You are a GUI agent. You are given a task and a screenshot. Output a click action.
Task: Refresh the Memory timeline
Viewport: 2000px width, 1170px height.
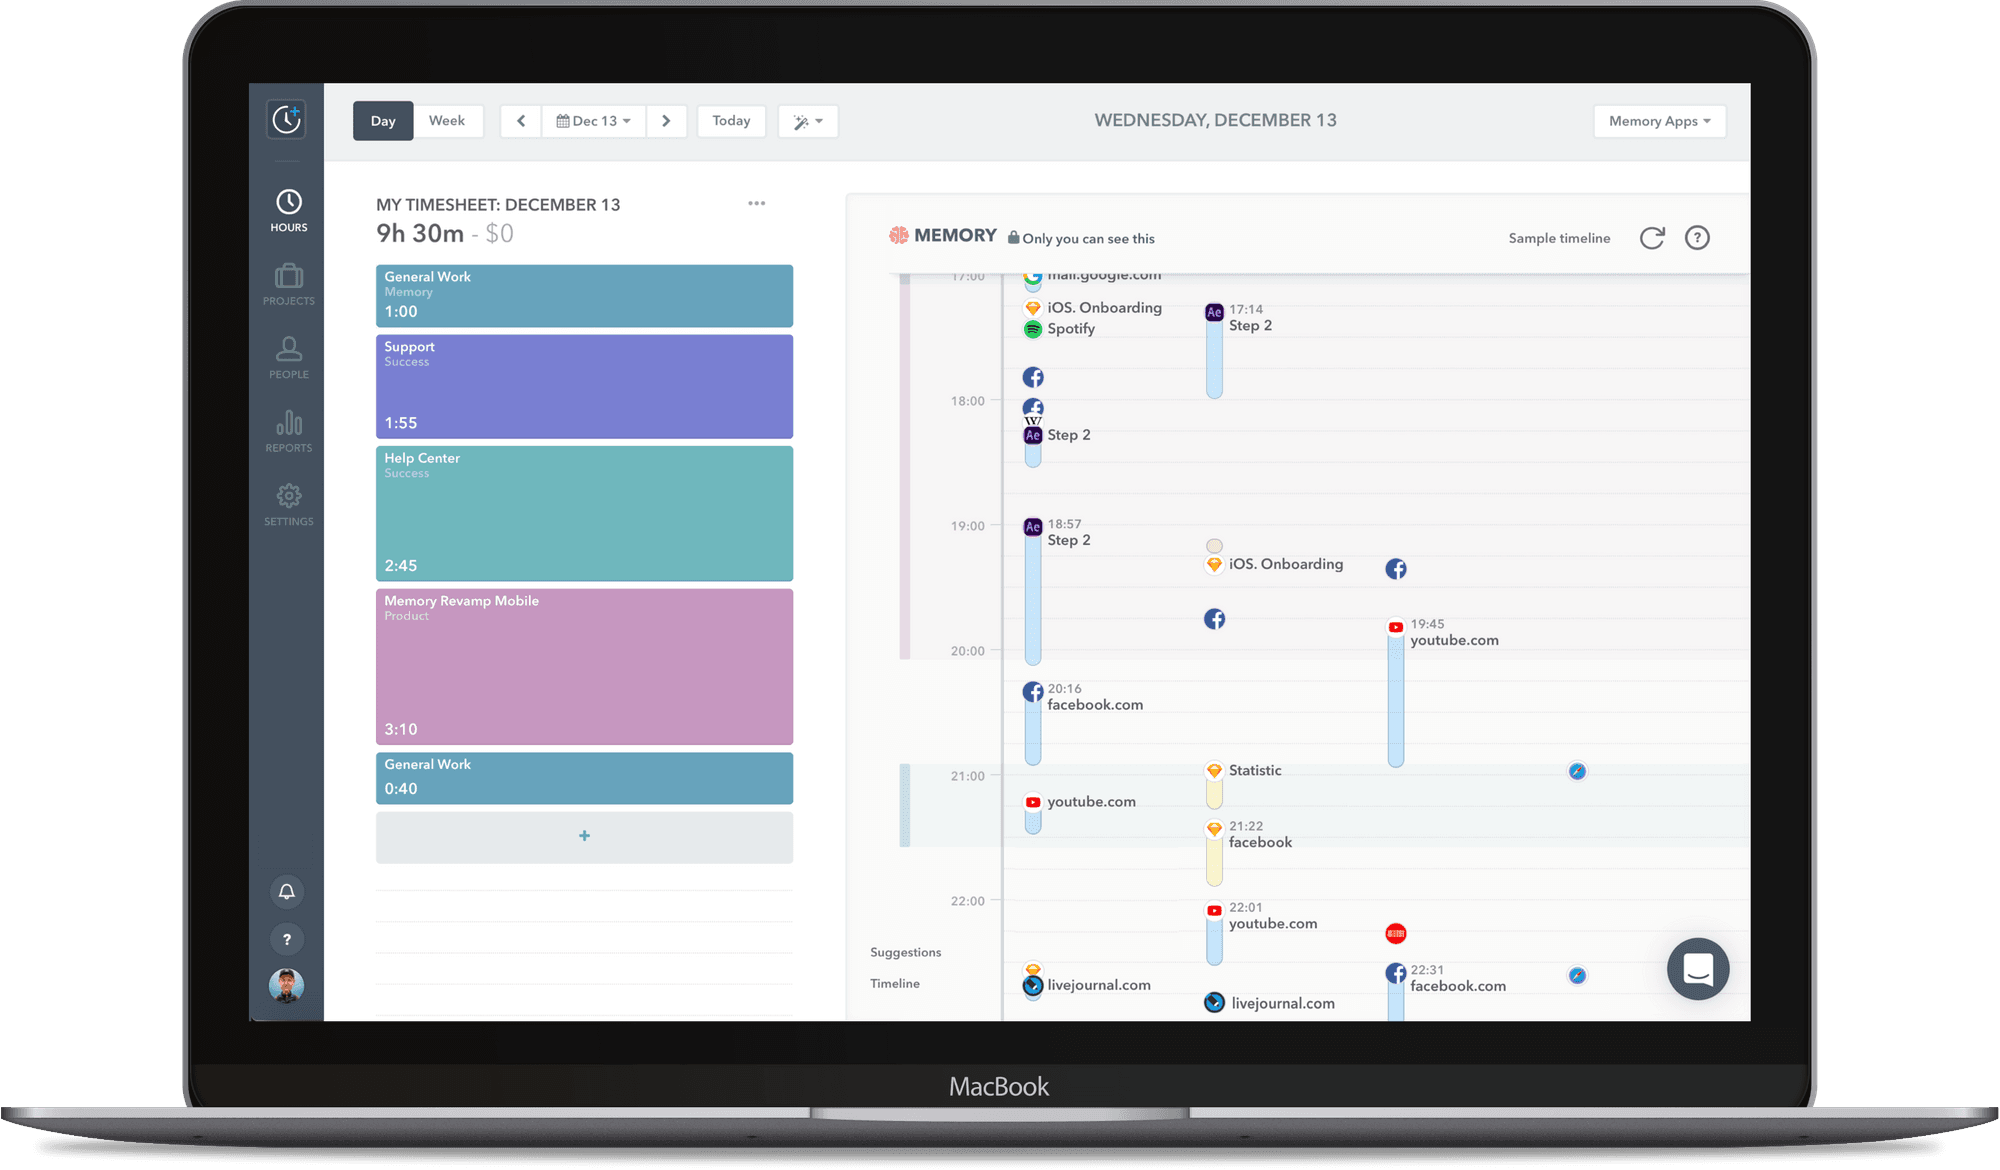(x=1651, y=238)
